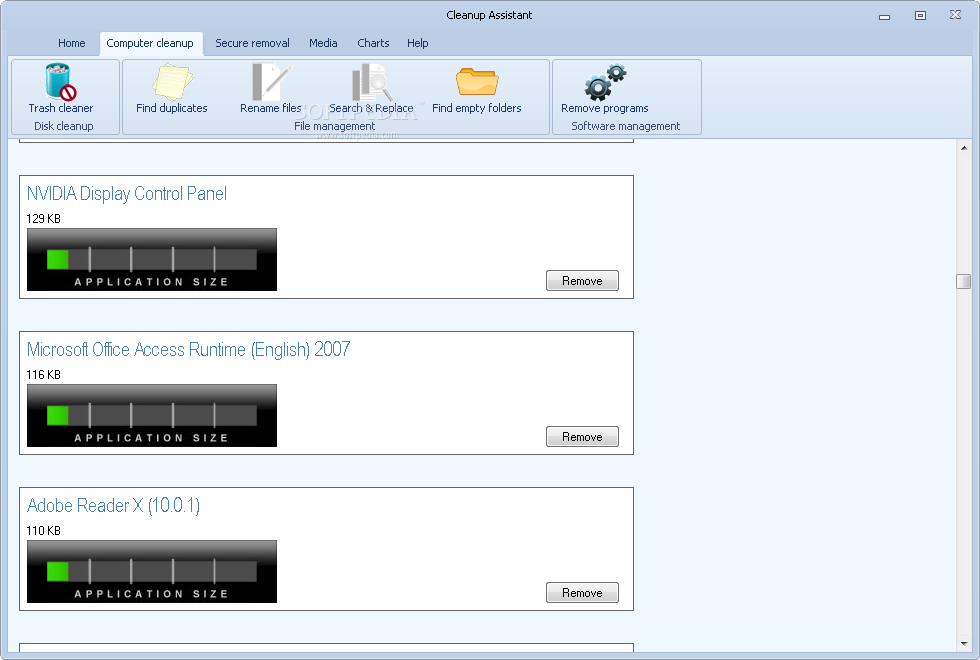Open the Remove programs gear icon
The image size is (980, 660).
(x=604, y=82)
